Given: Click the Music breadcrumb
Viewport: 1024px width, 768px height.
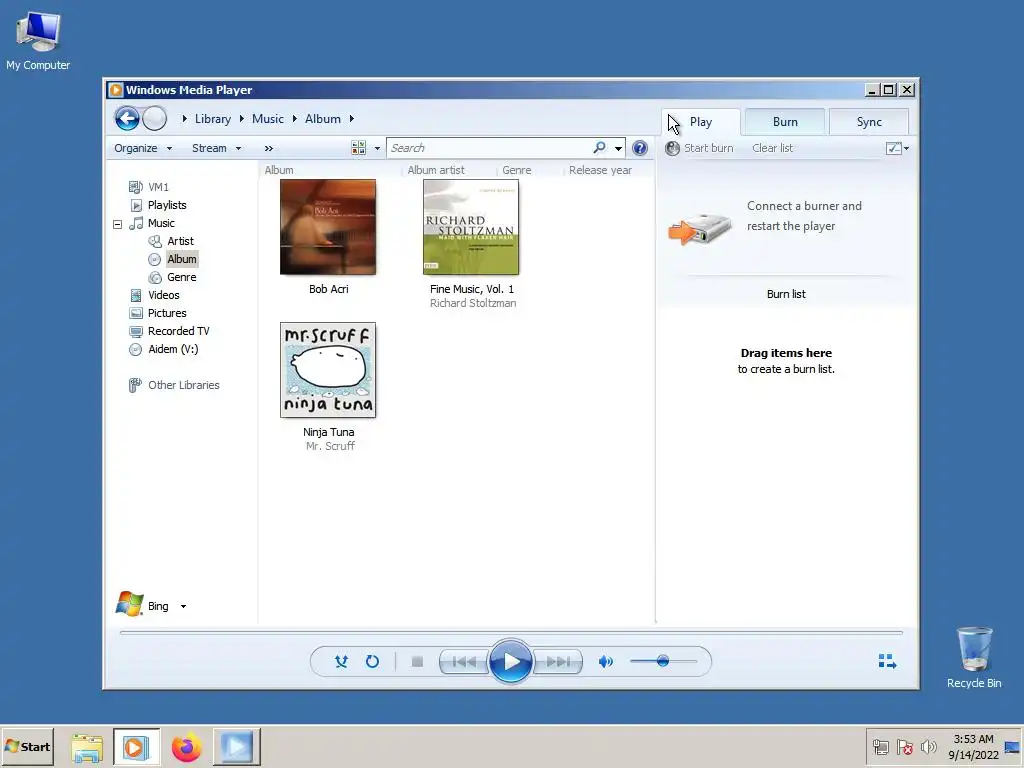Looking at the screenshot, I should pos(268,119).
